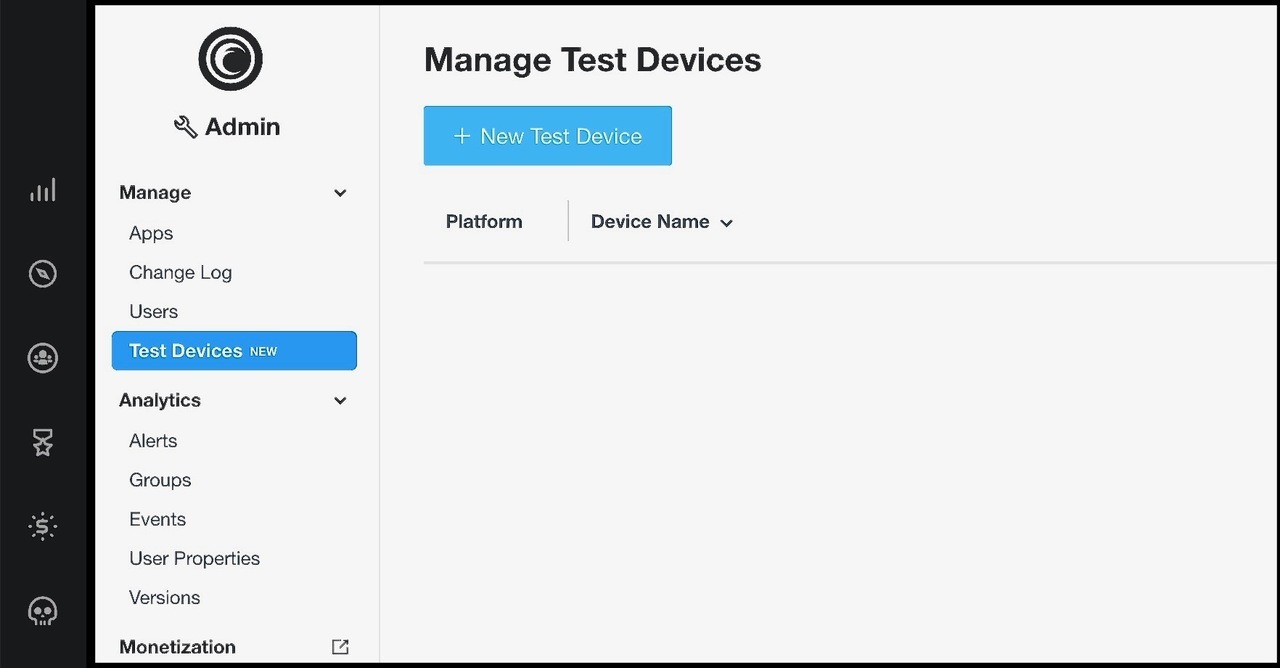This screenshot has height=668, width=1280.
Task: Select the Test Devices menu item
Action: tap(234, 351)
